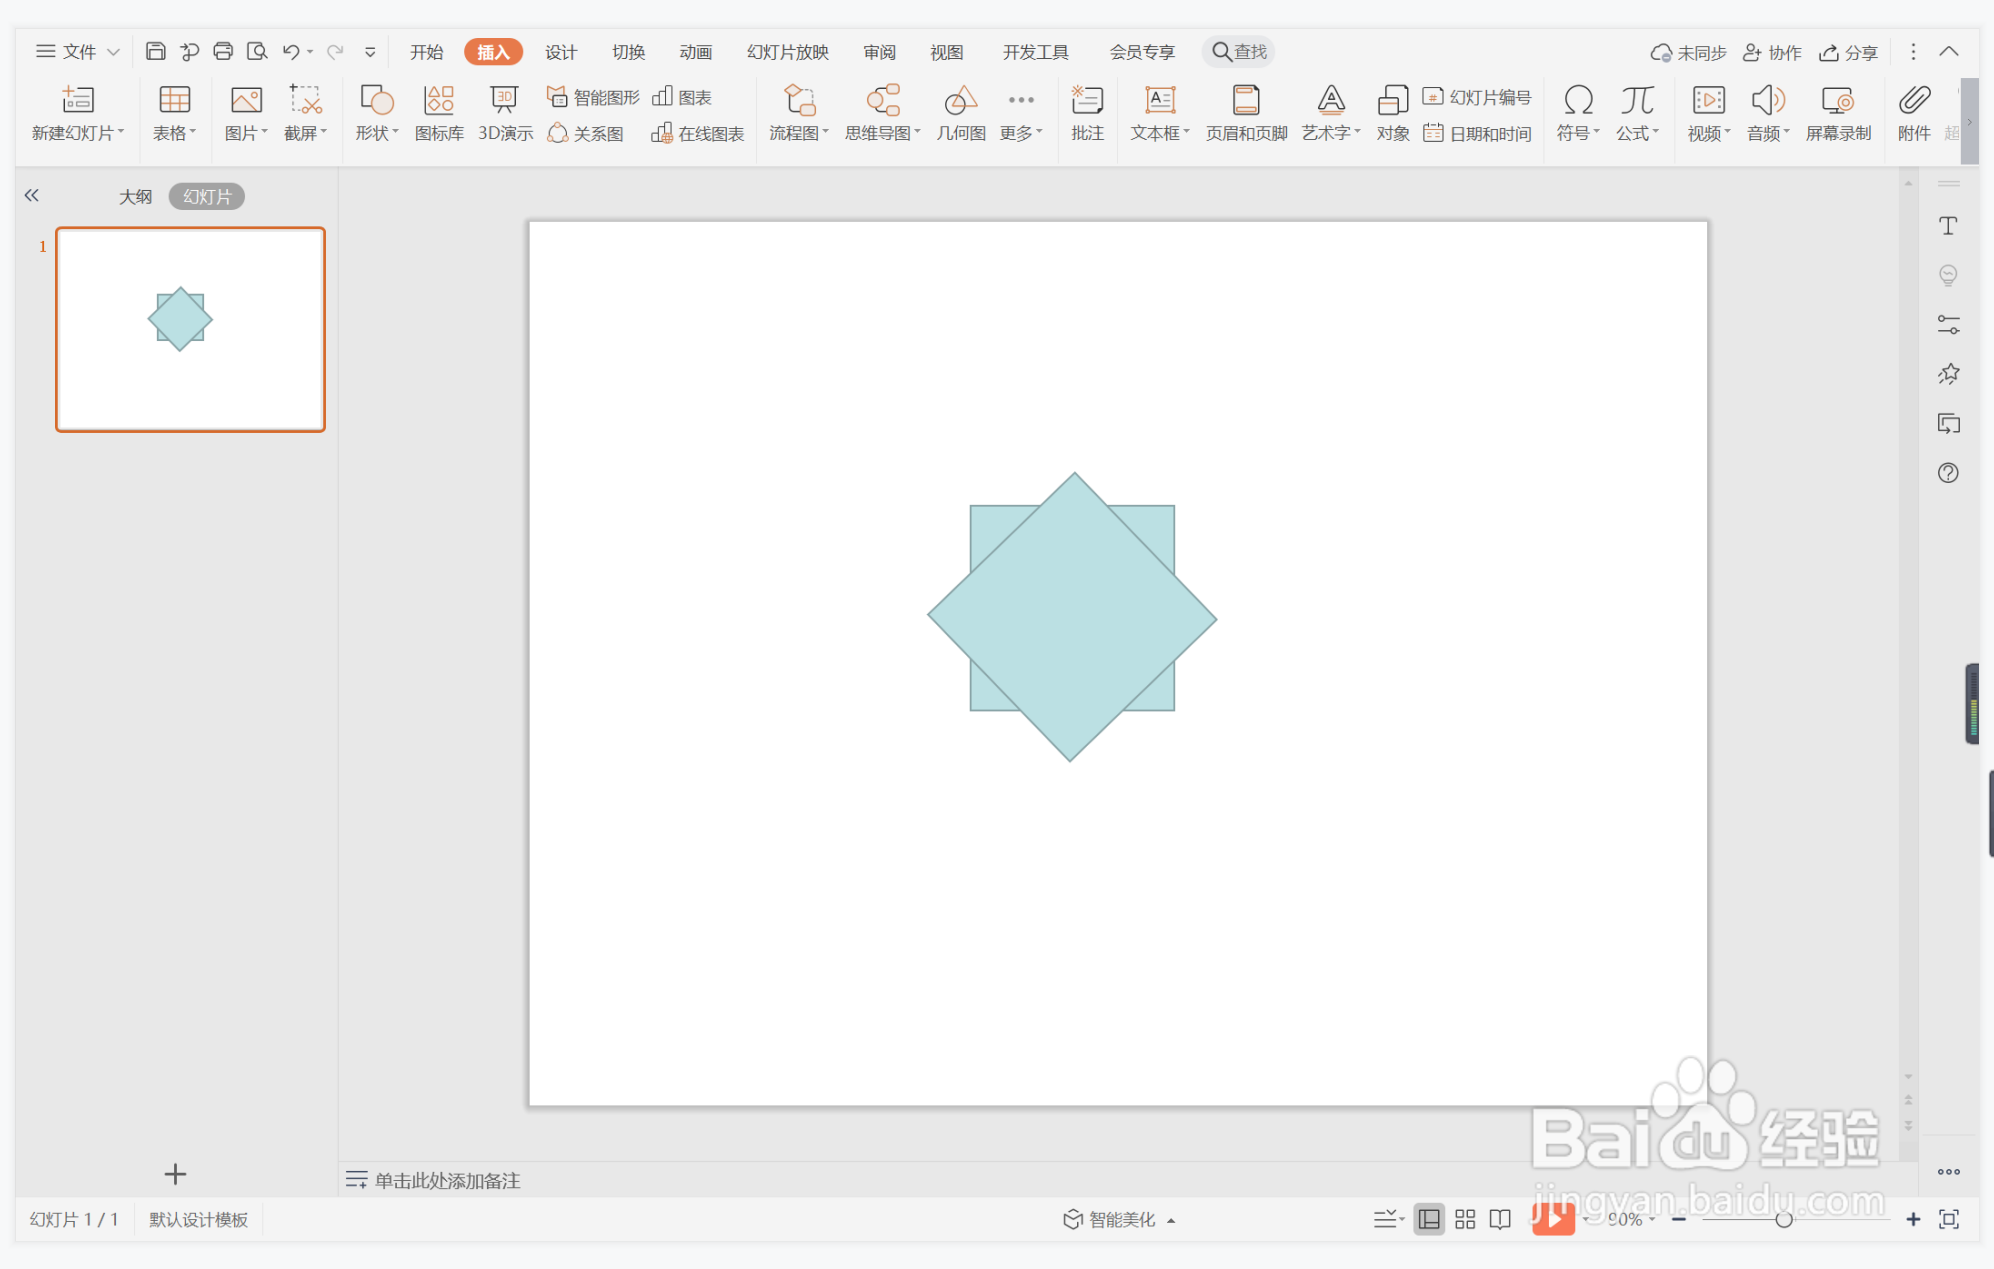Click the 几何图 geometry icon
Screen dimensions: 1994x1269
point(960,112)
